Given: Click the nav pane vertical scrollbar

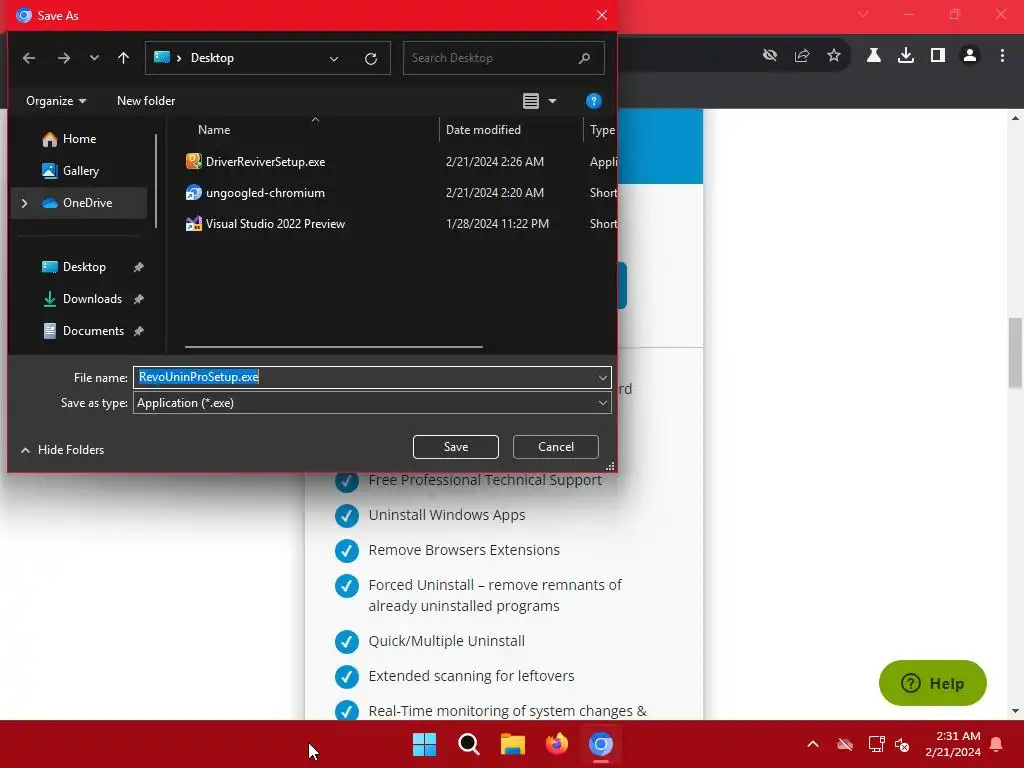Looking at the screenshot, I should click(x=156, y=181).
